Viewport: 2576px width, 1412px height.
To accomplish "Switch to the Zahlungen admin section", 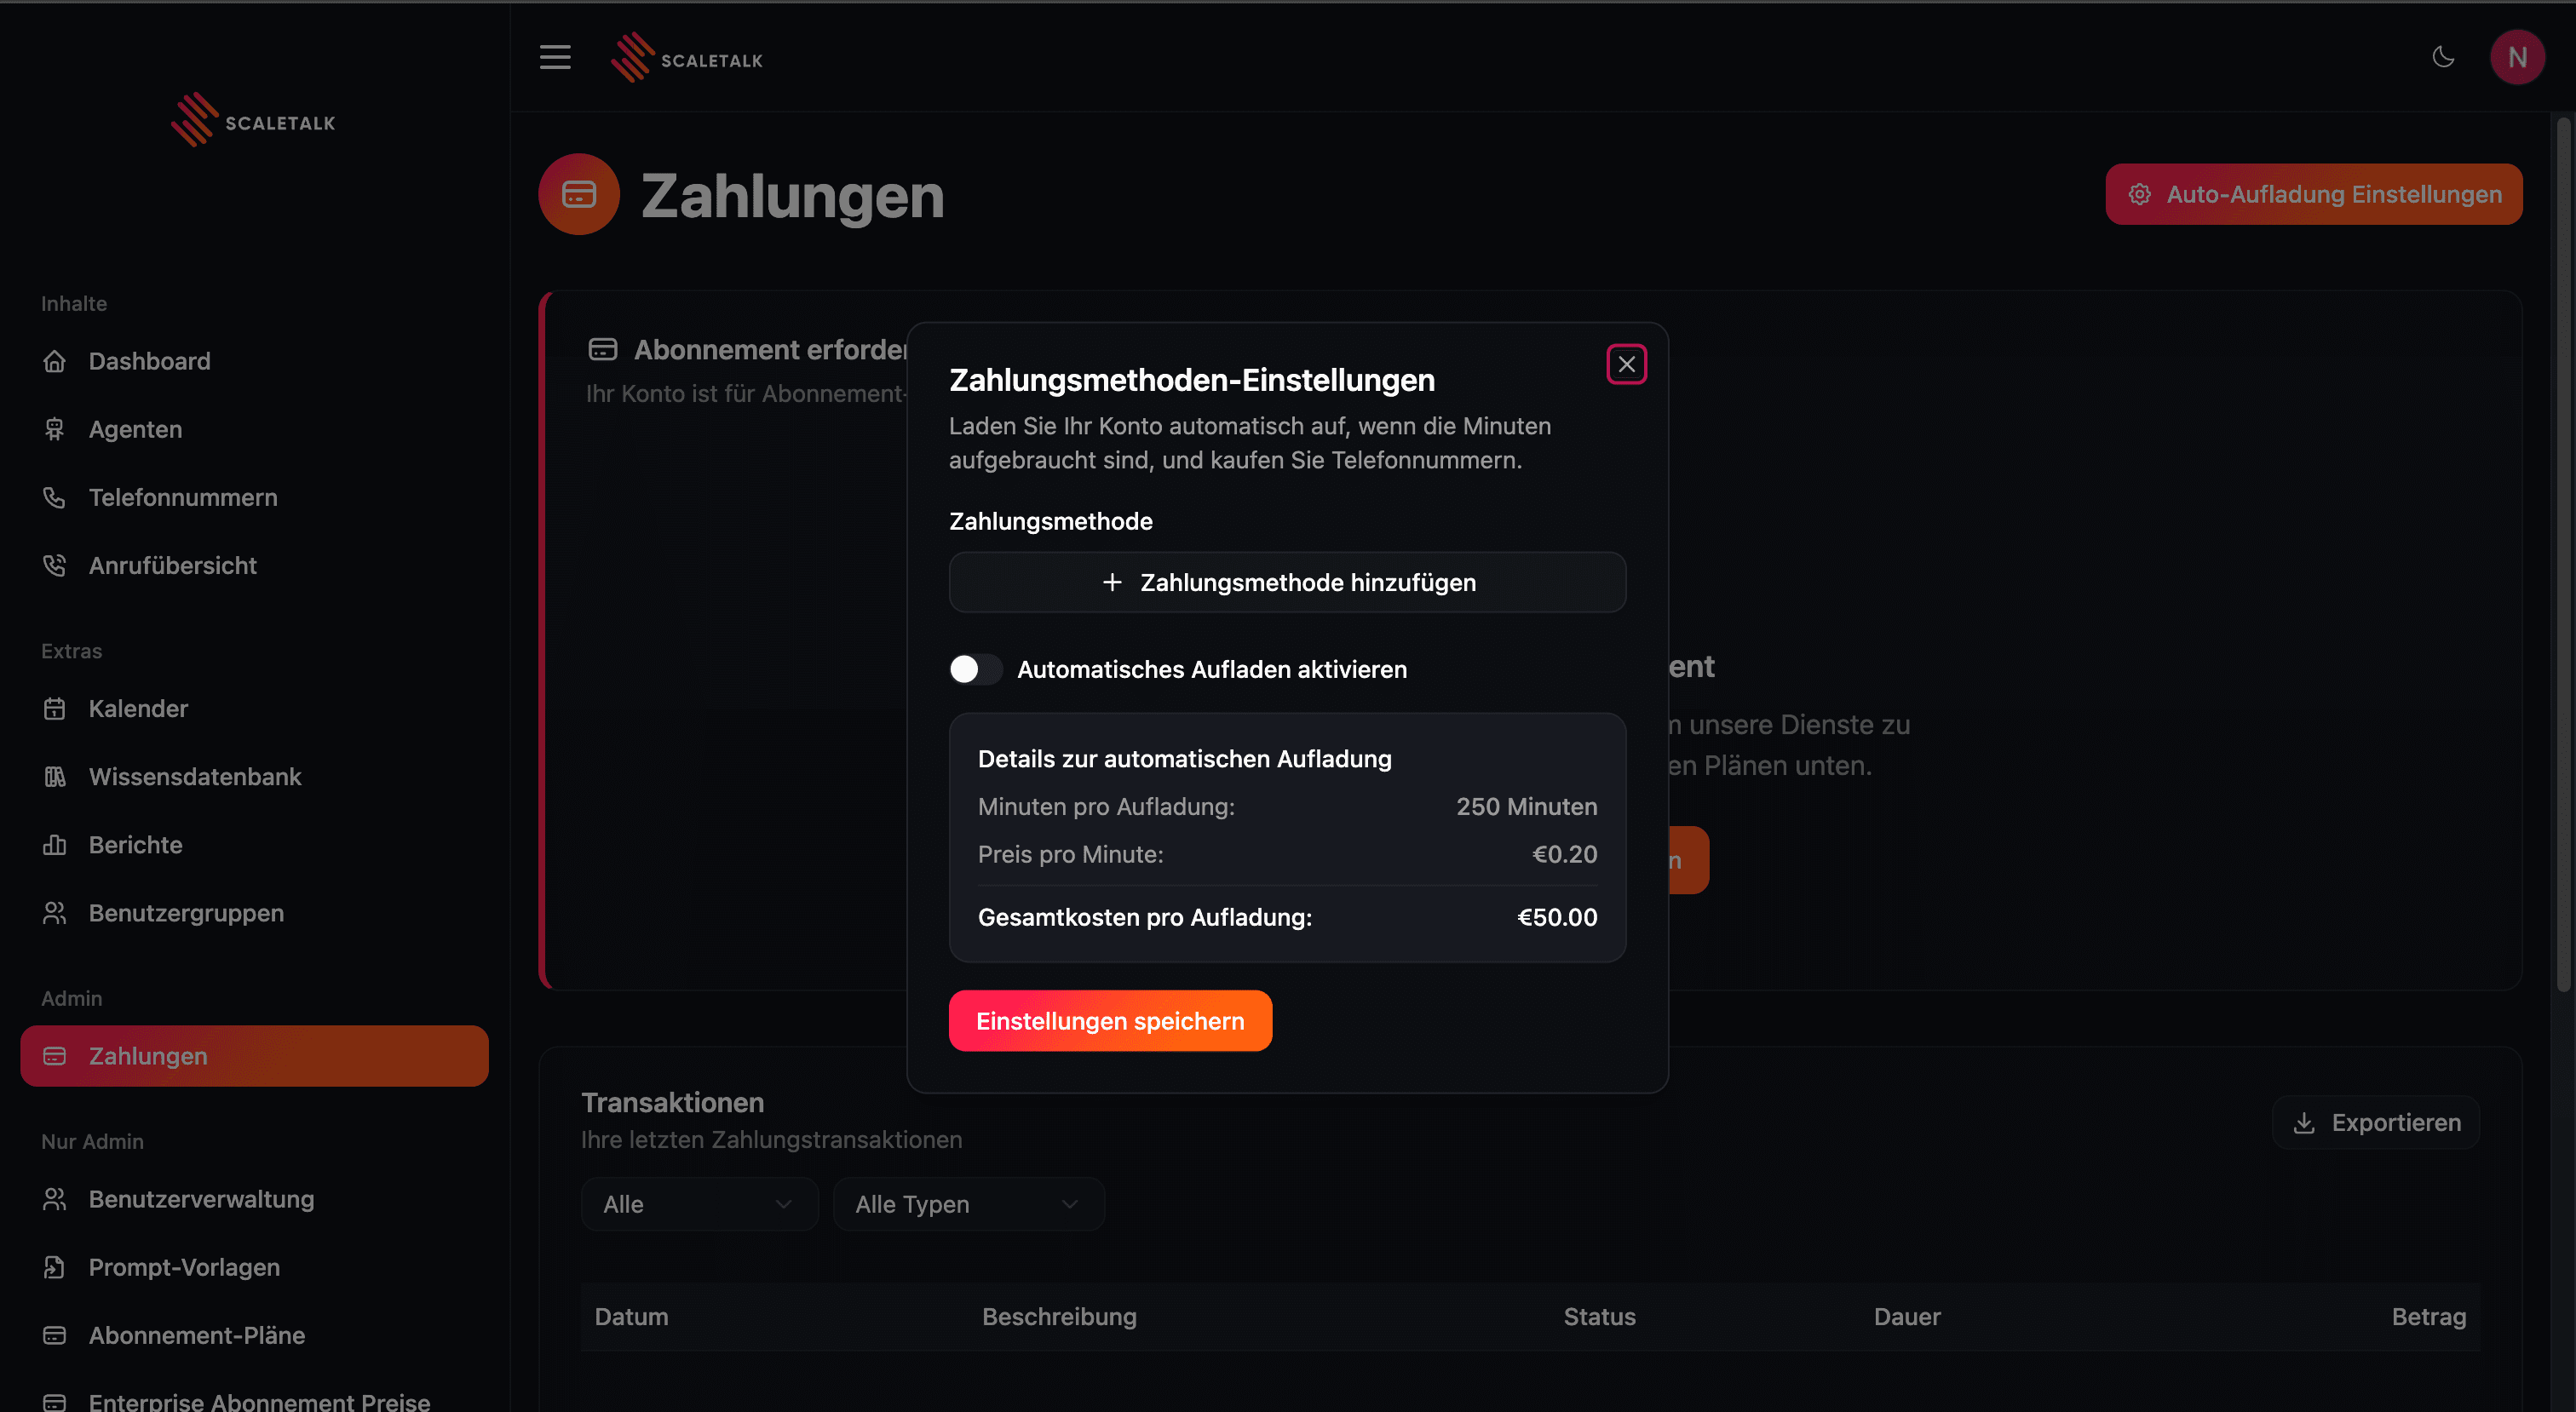I will click(x=148, y=1055).
